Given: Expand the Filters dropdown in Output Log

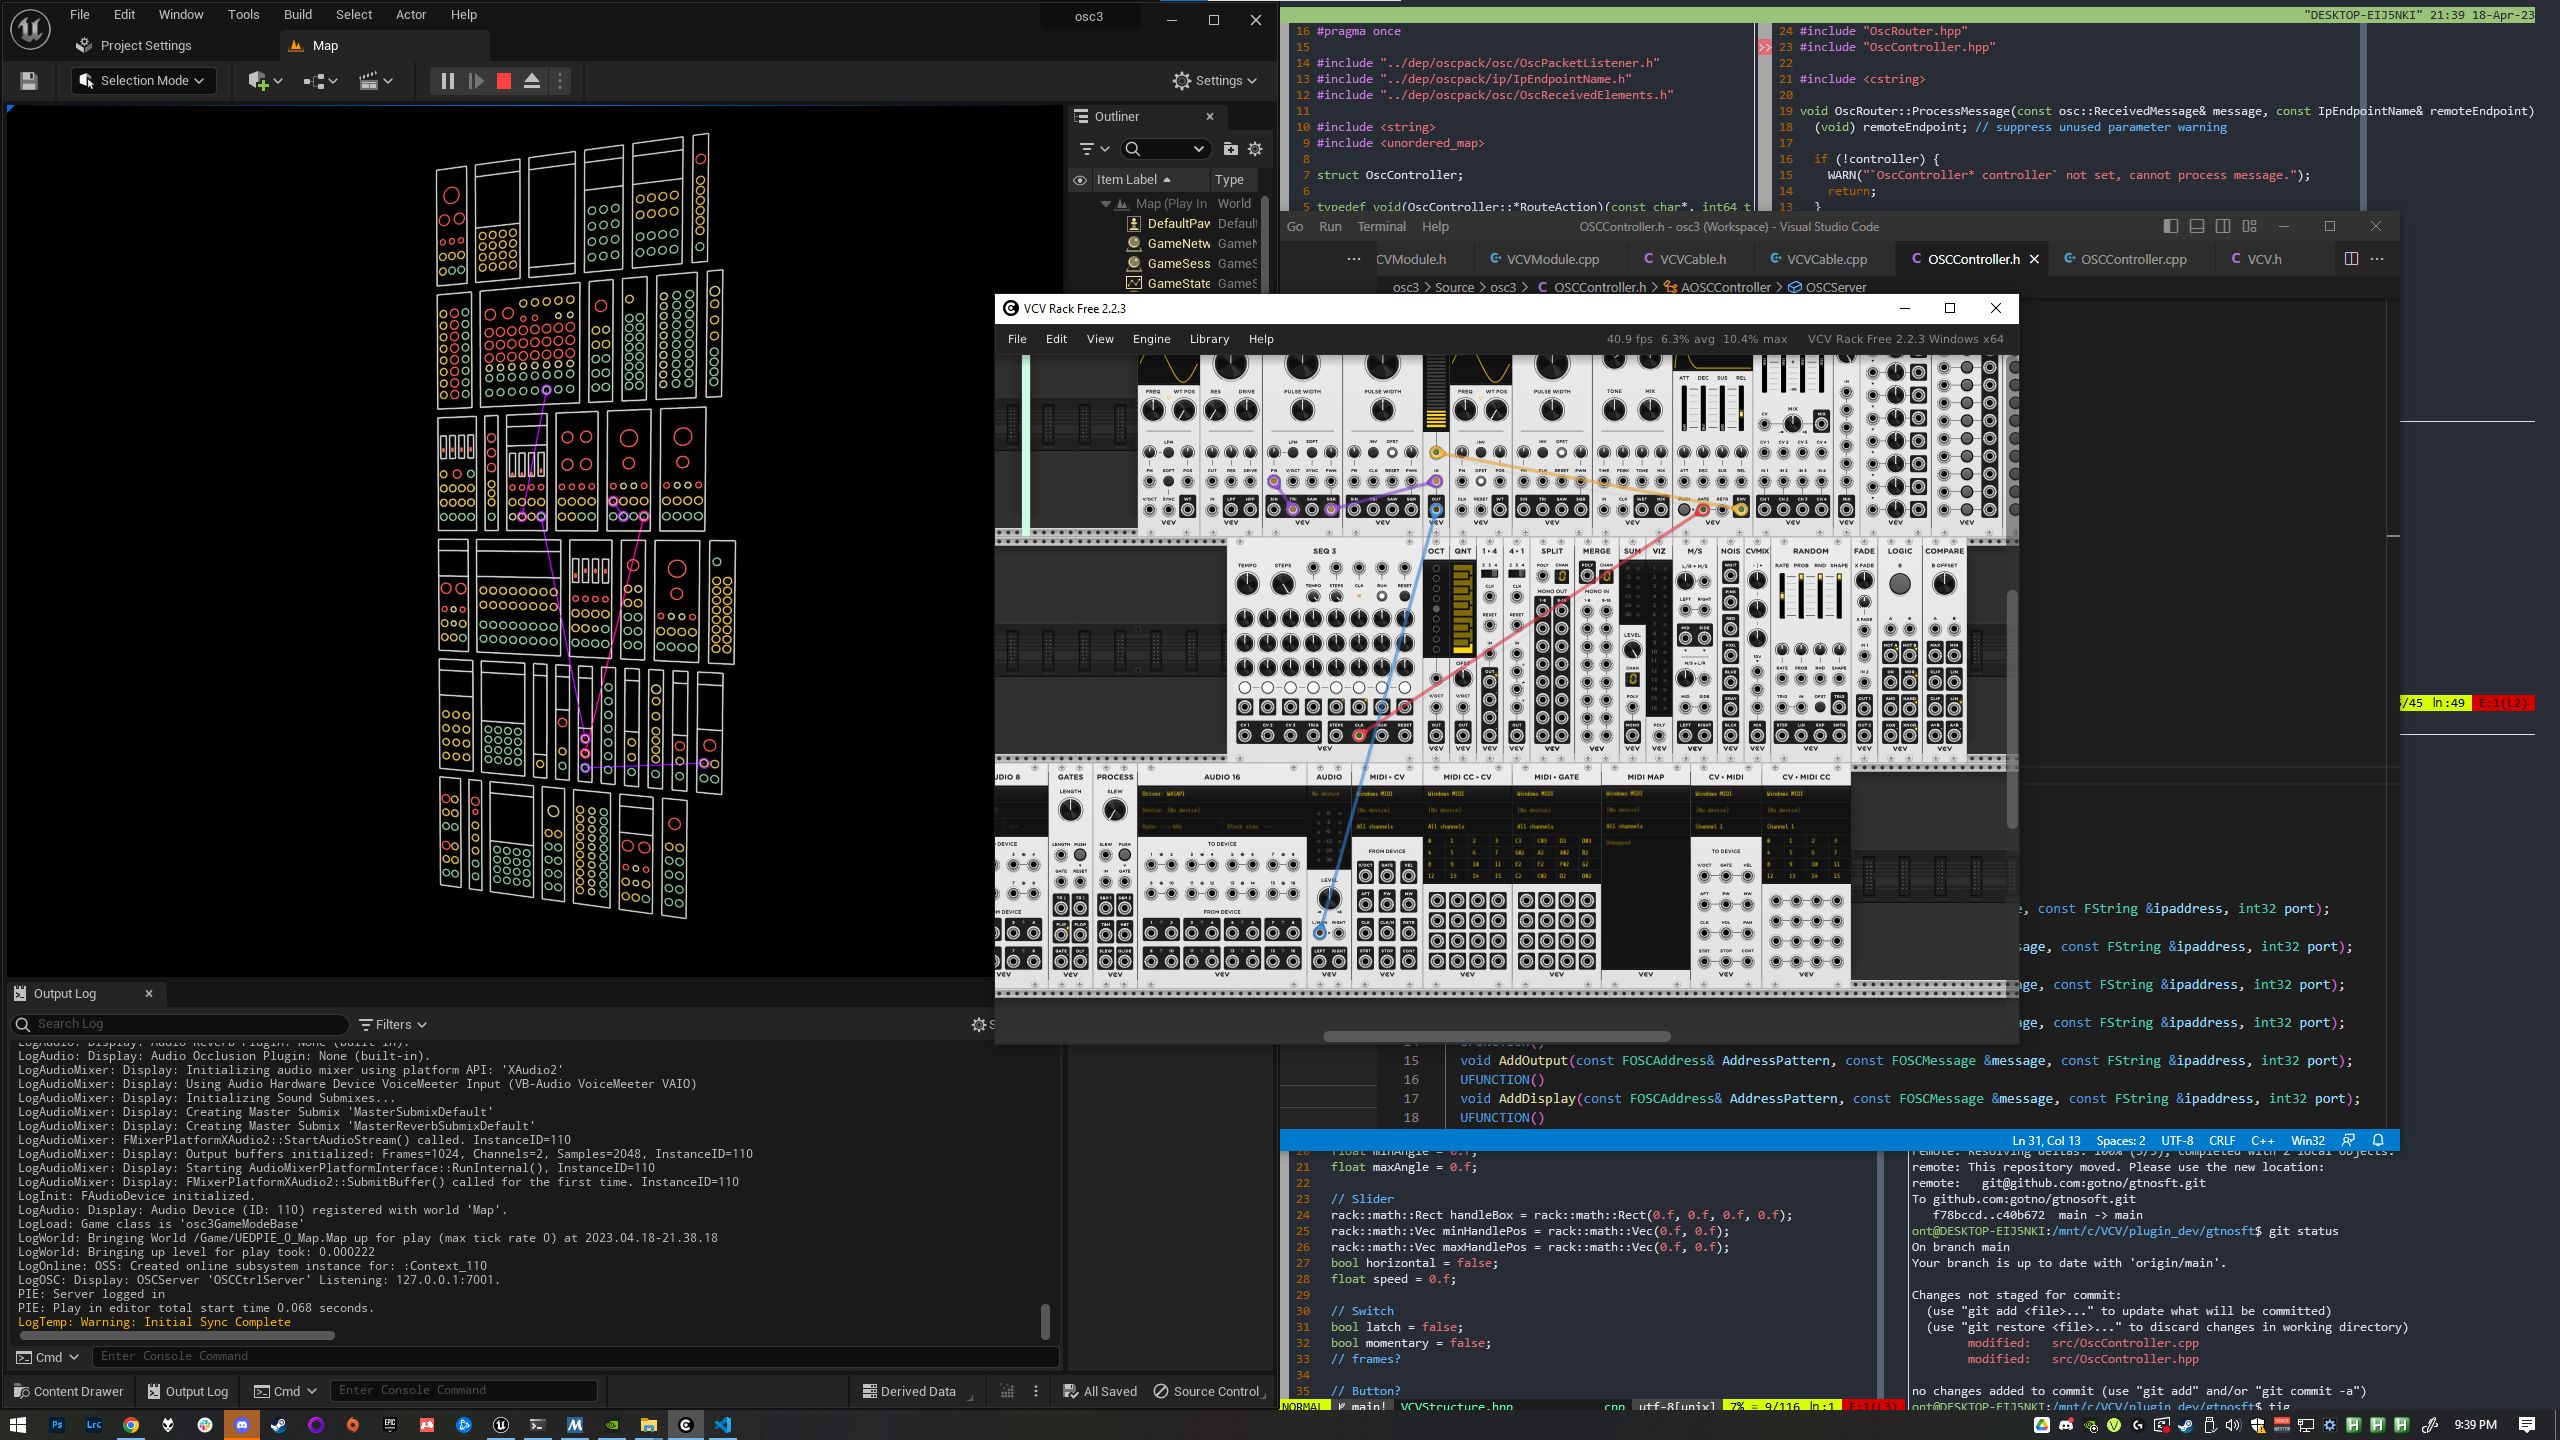Looking at the screenshot, I should [393, 1024].
